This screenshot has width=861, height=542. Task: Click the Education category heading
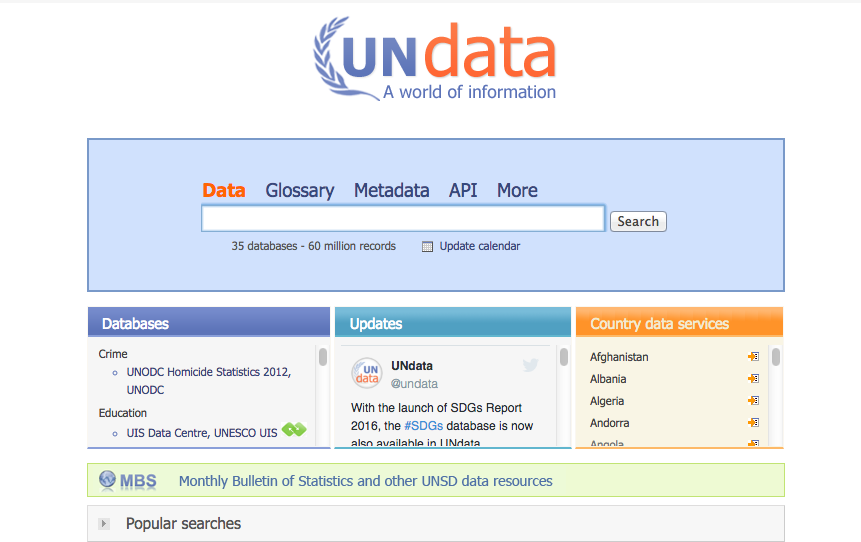122,413
